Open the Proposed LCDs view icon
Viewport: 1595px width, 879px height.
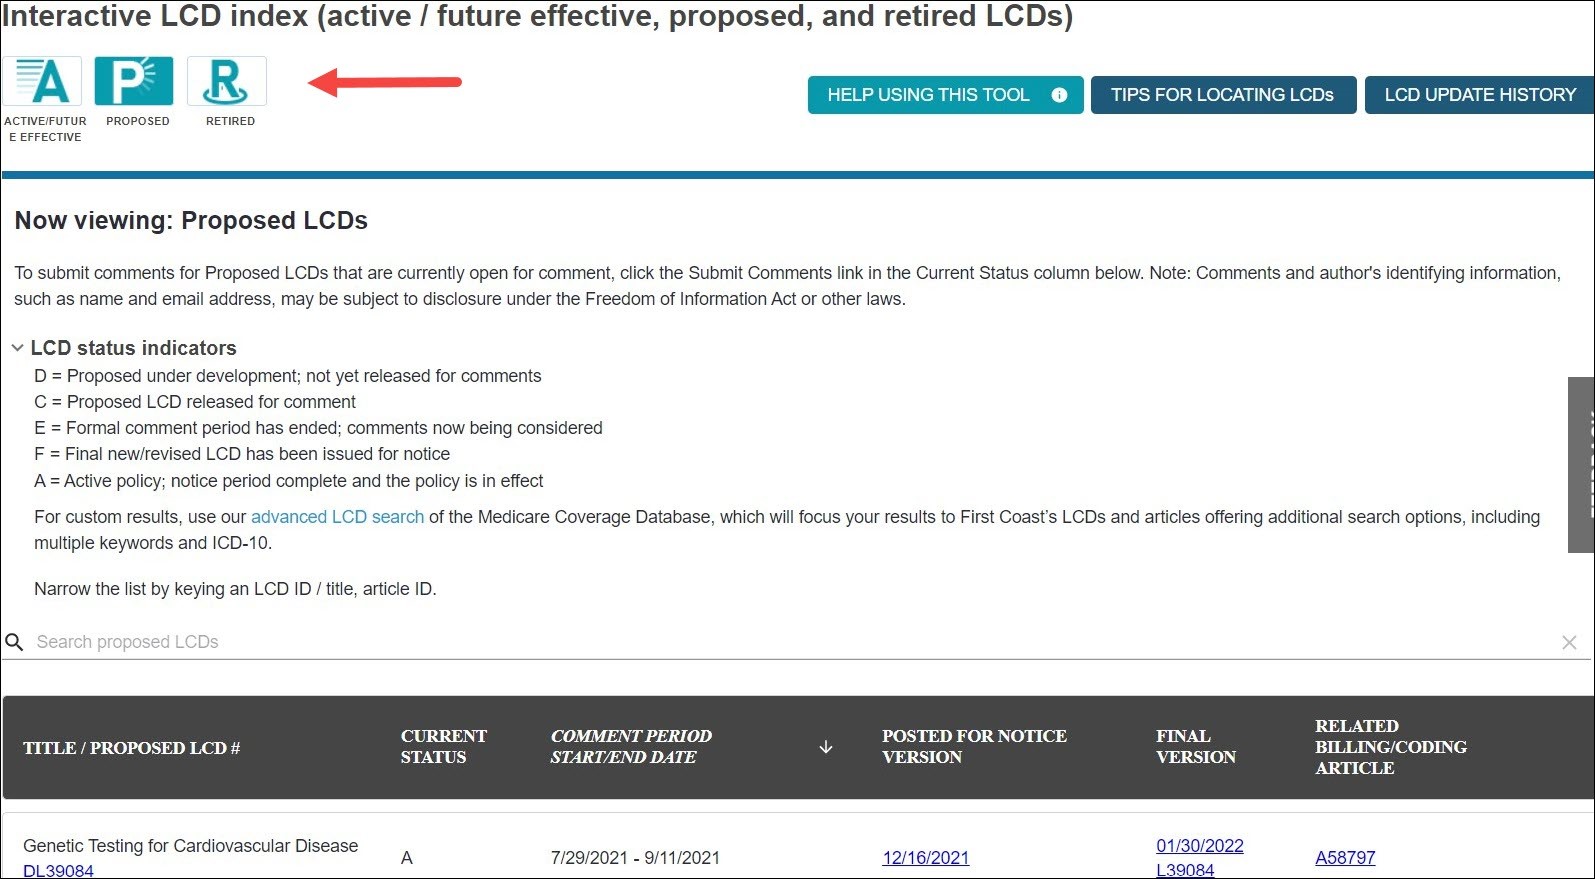point(136,81)
